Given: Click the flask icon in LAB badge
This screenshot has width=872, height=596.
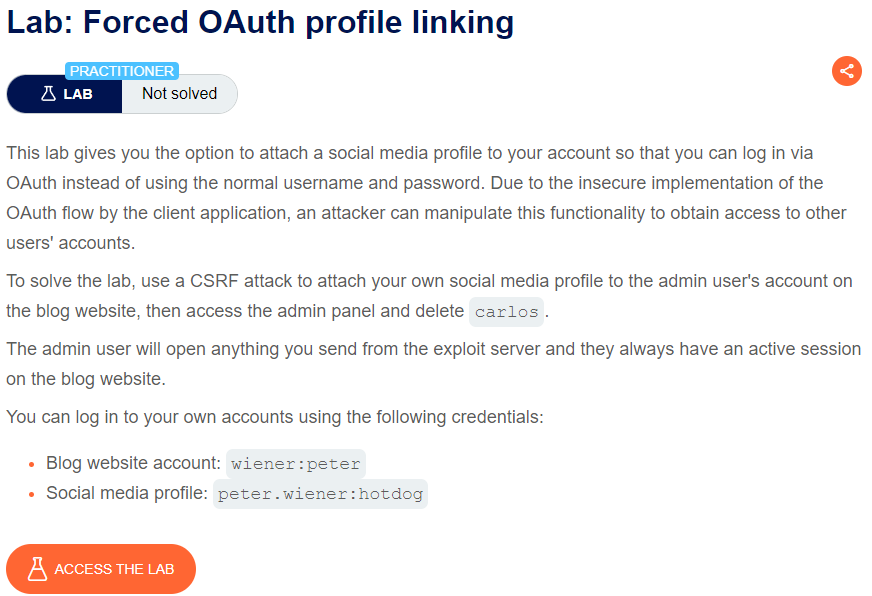Looking at the screenshot, I should 48,93.
